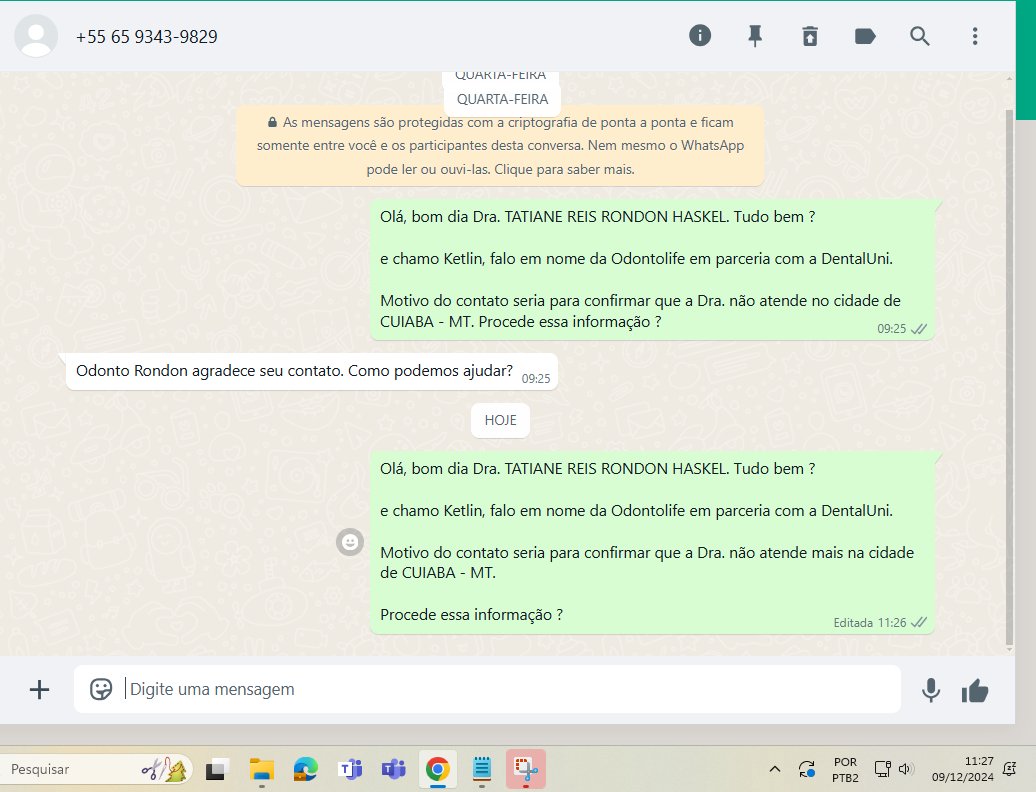This screenshot has width=1036, height=792.
Task: Start voice recording with microphone icon
Action: click(x=931, y=690)
